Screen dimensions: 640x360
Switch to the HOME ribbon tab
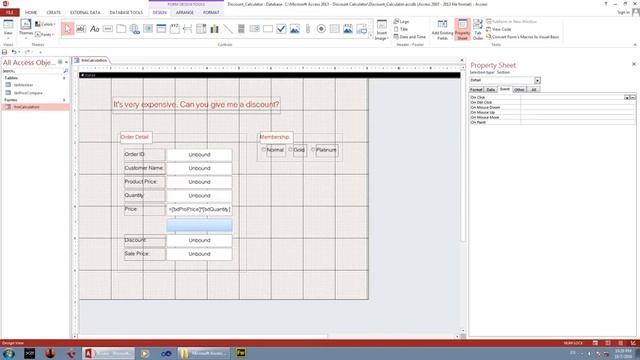coord(31,13)
